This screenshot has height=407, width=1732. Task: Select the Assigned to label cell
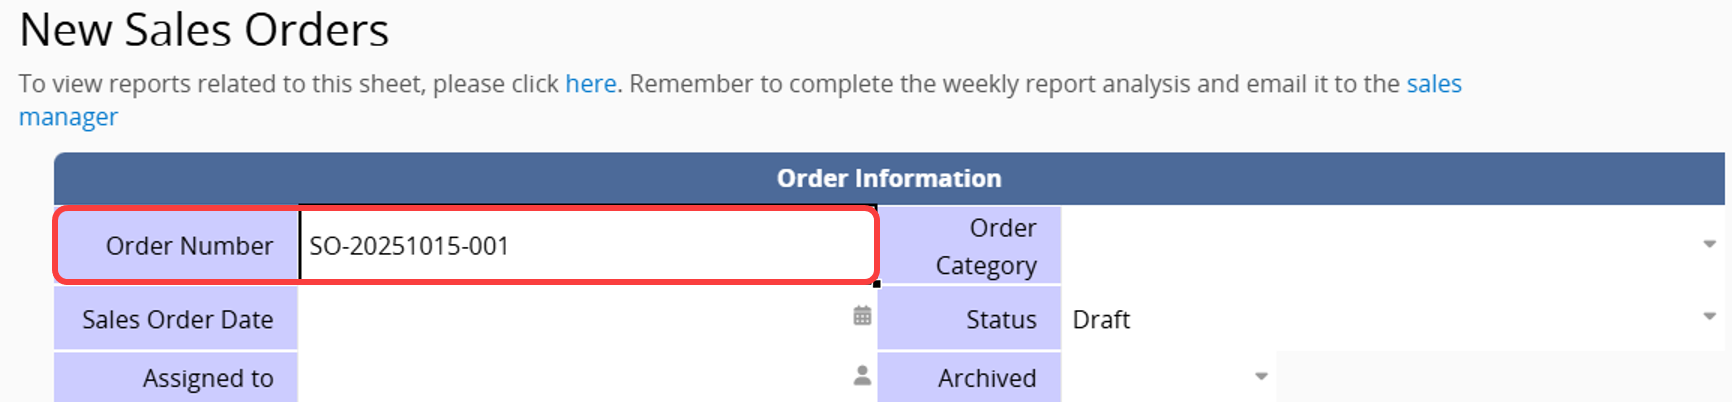(177, 378)
